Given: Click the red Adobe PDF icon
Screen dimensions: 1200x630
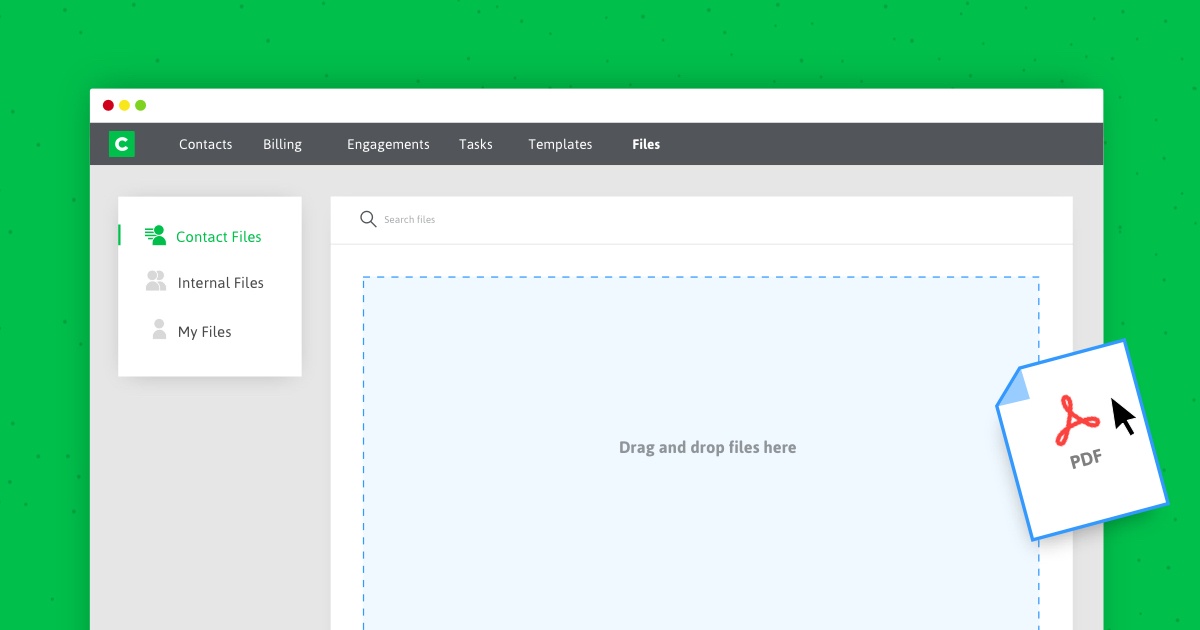Looking at the screenshot, I should coord(1078,421).
